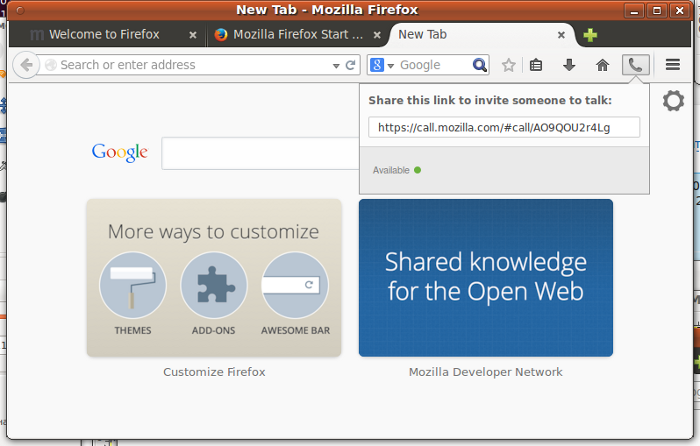Image resolution: width=700 pixels, height=446 pixels.
Task: Change the Available status in call panel
Action: pos(397,170)
